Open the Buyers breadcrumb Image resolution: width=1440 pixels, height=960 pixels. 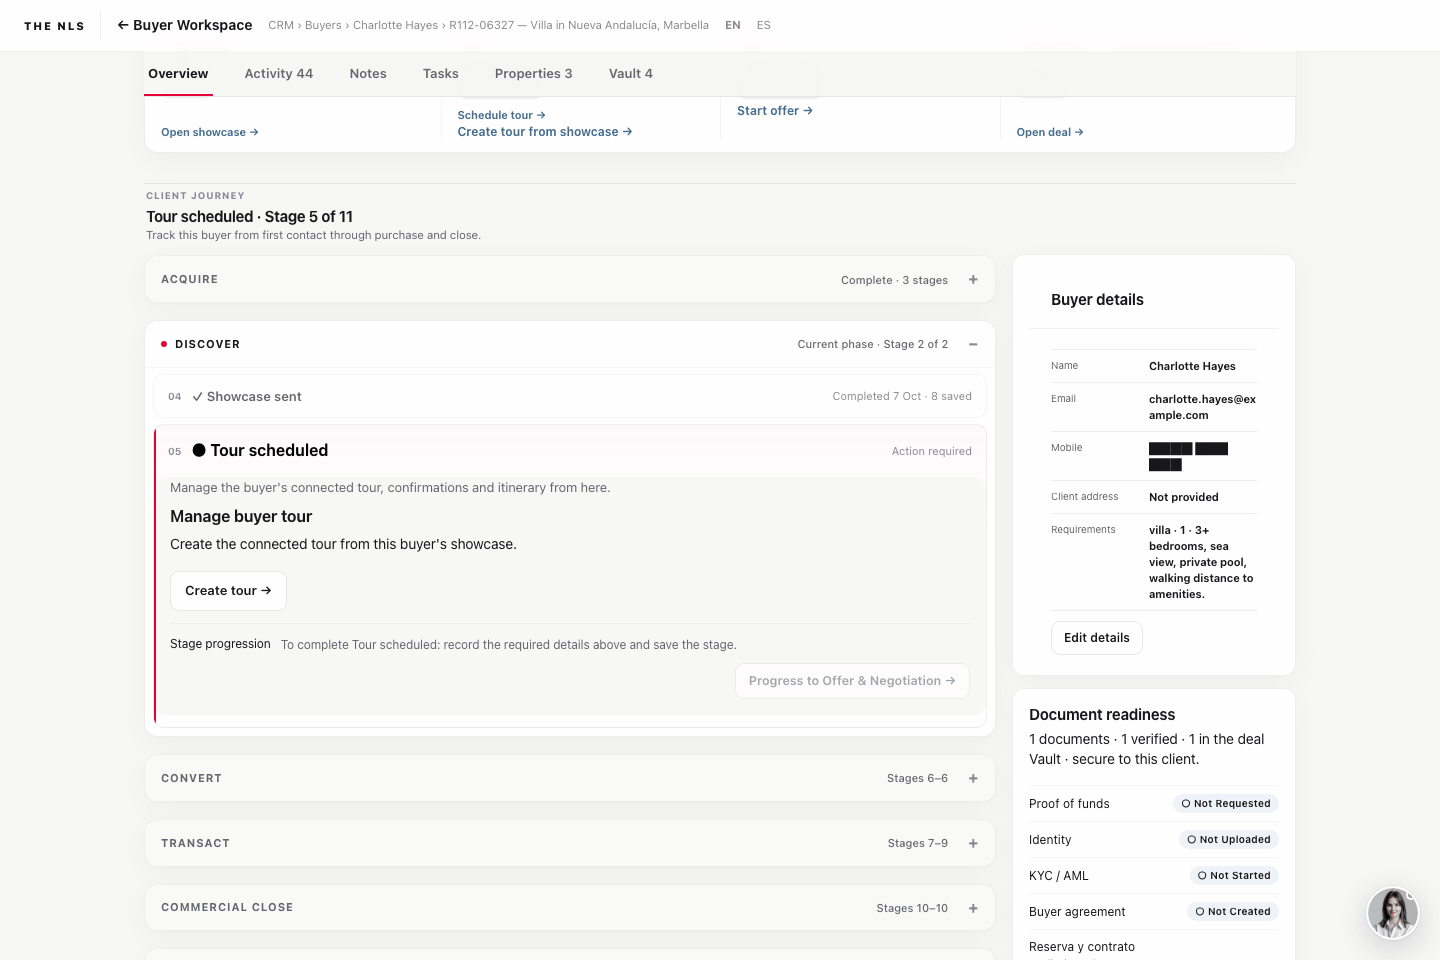tap(323, 25)
